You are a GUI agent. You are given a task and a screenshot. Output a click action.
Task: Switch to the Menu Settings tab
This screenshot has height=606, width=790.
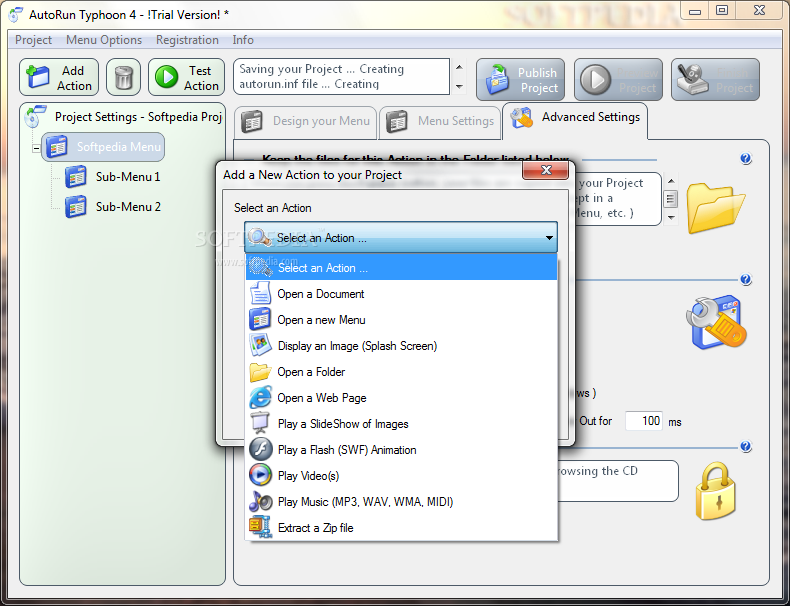tap(440, 121)
